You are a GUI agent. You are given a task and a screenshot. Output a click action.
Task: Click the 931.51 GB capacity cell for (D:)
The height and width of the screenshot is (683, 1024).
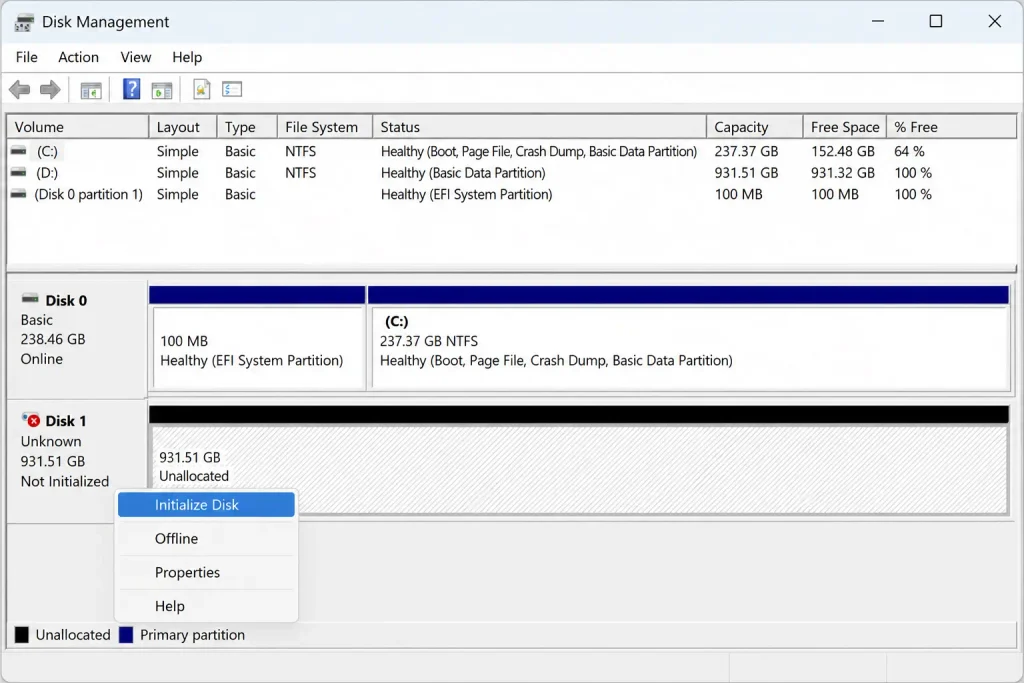point(746,172)
